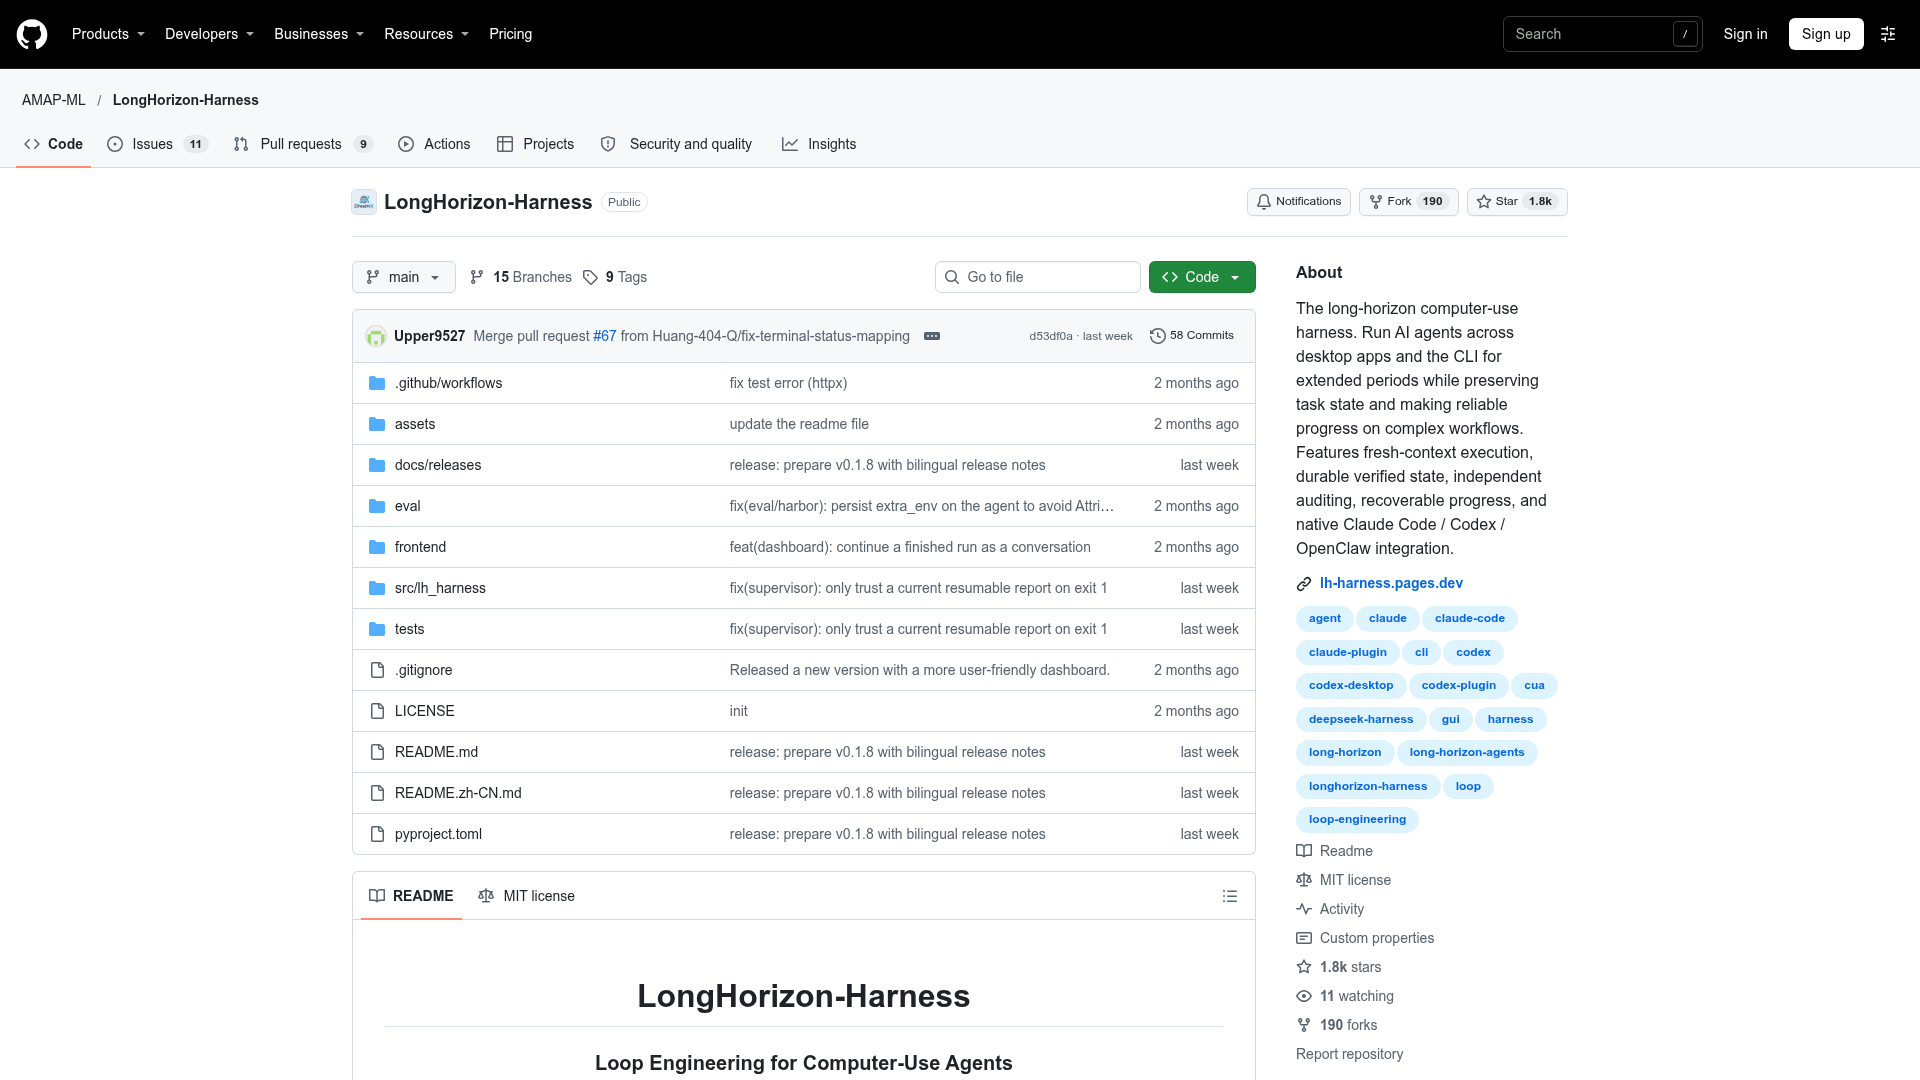Expand the Products menu
Screen dimensions: 1920x1080
(109, 34)
